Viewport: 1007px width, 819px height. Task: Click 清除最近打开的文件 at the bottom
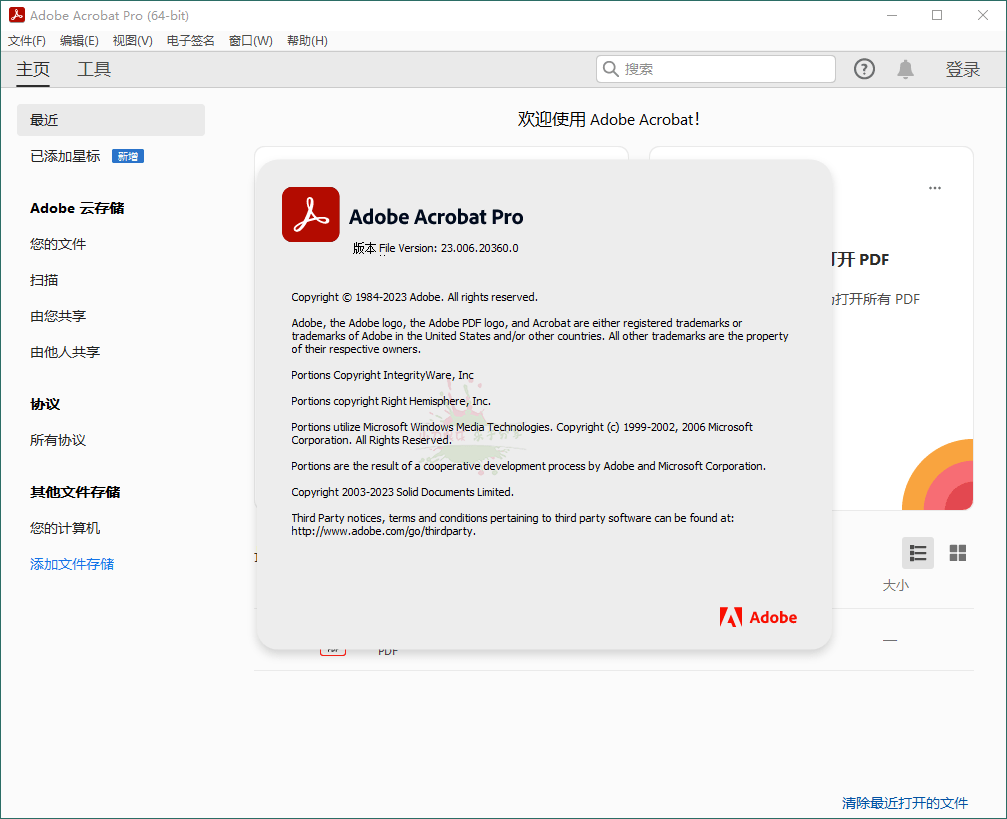pos(904,803)
